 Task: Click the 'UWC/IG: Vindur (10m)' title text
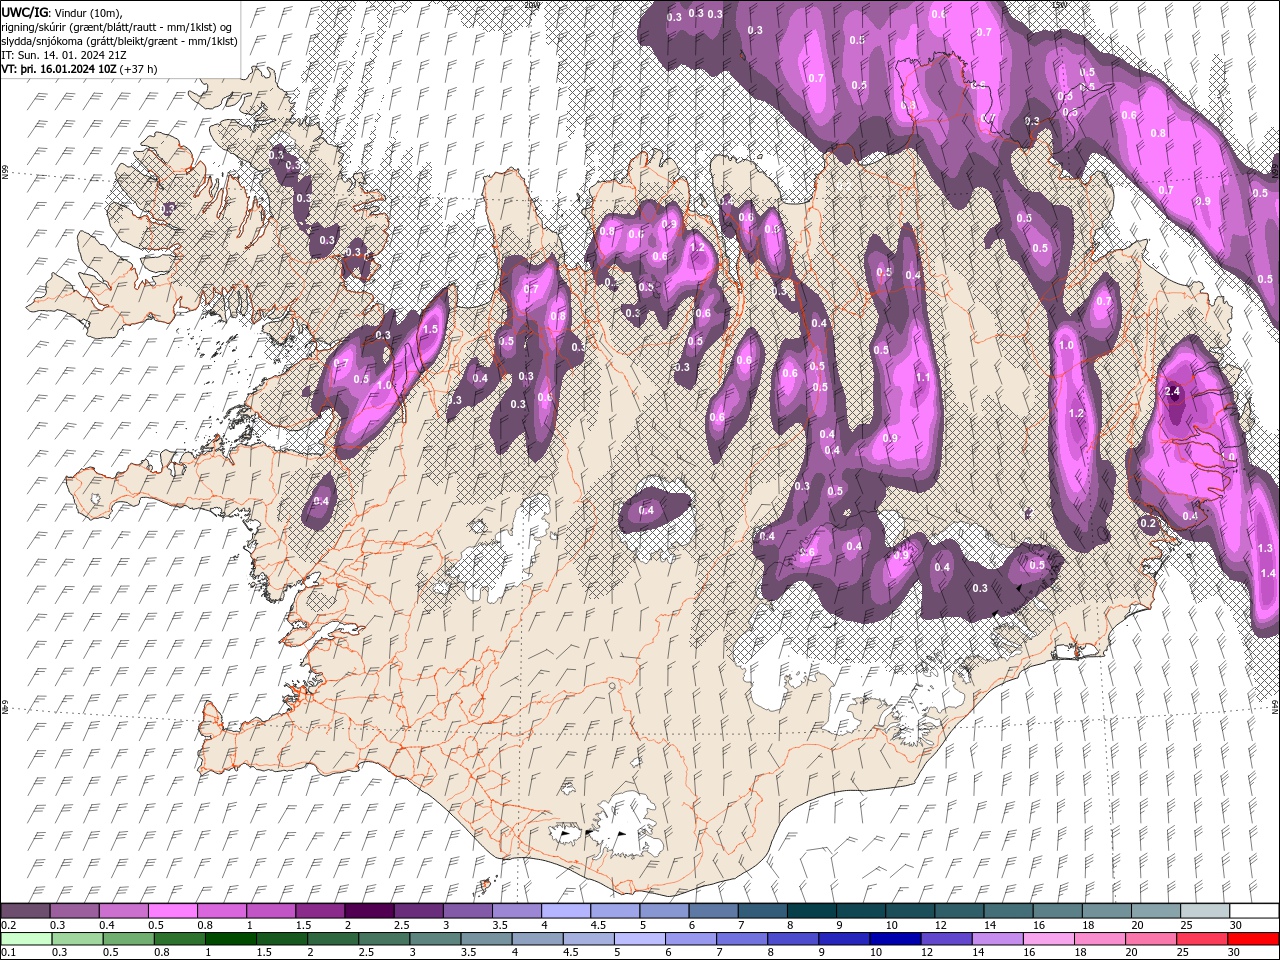pos(61,11)
